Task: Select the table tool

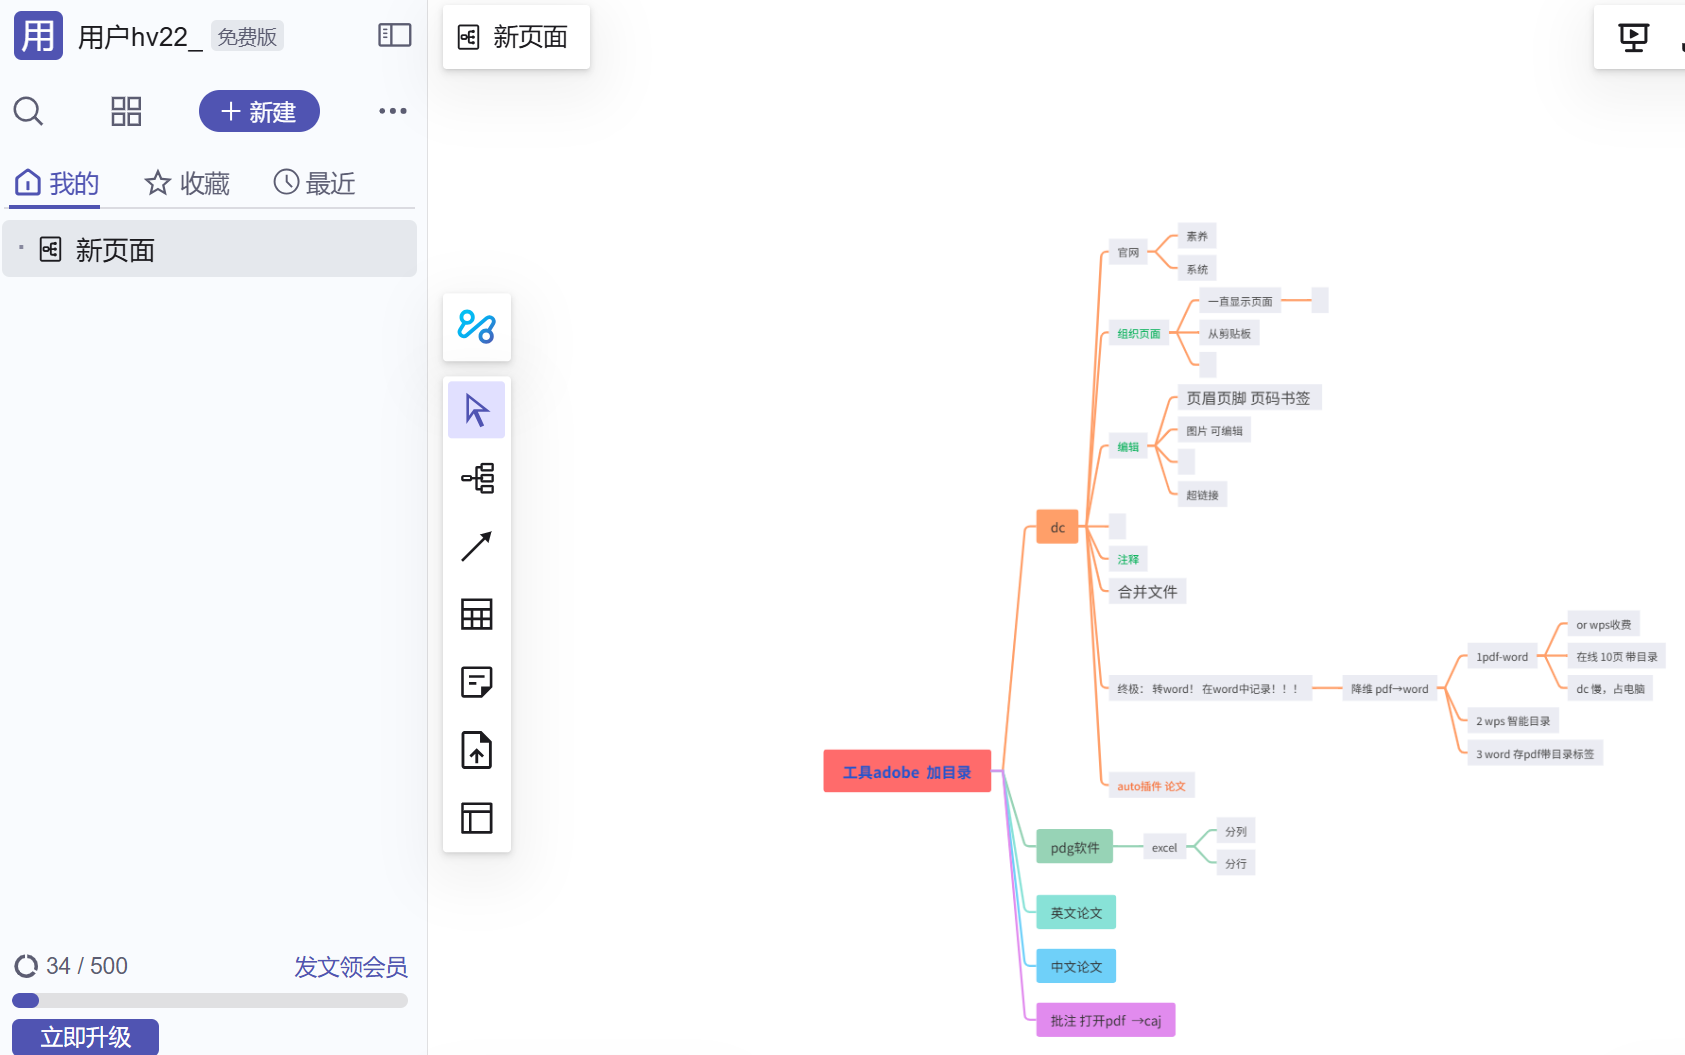Action: point(477,614)
